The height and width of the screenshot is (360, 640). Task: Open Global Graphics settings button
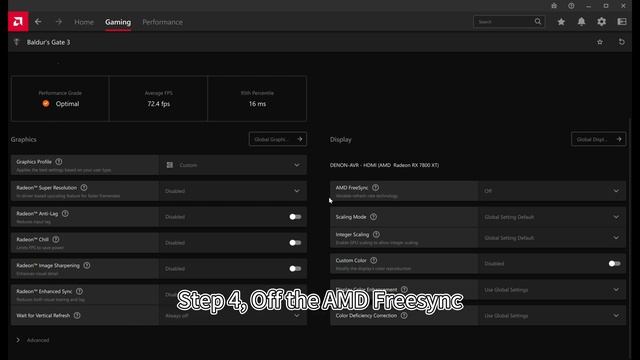[x=278, y=139]
